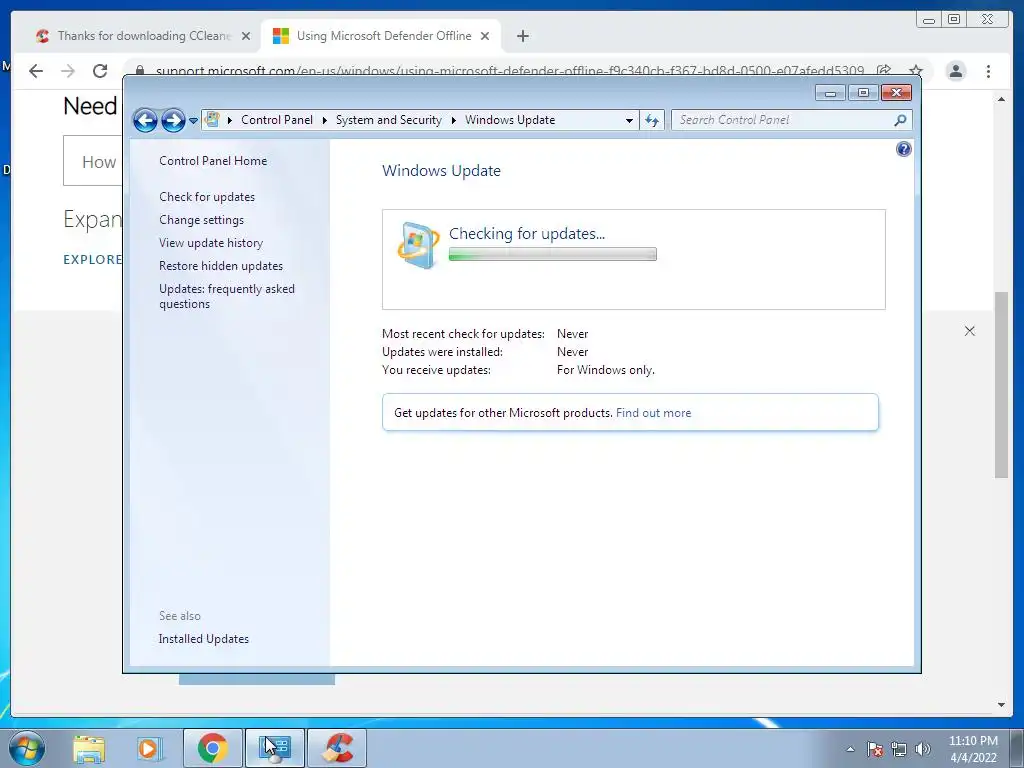Click the Windows Update shield icon
Screen dimensions: 1024x768
coord(417,246)
